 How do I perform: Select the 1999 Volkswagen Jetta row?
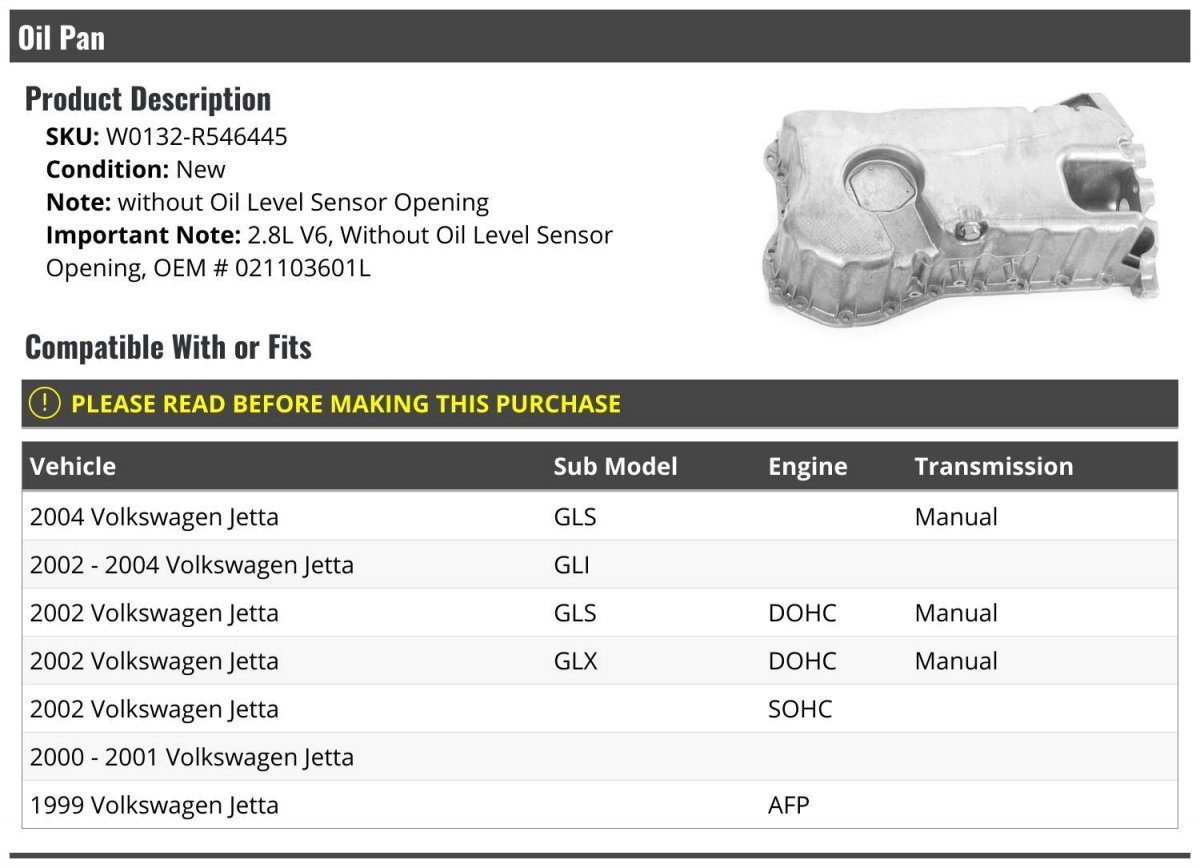click(600, 805)
